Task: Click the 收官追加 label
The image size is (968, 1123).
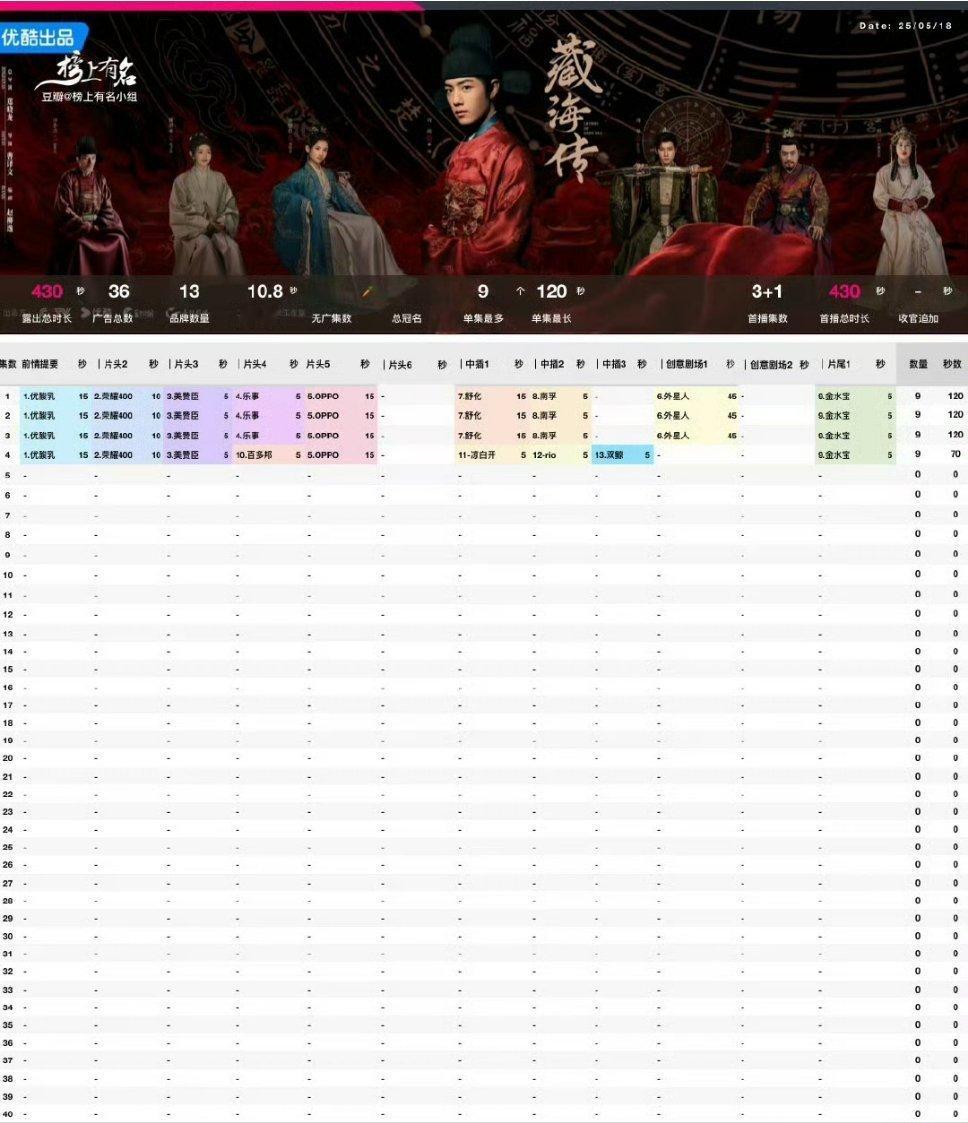Action: coord(919,318)
